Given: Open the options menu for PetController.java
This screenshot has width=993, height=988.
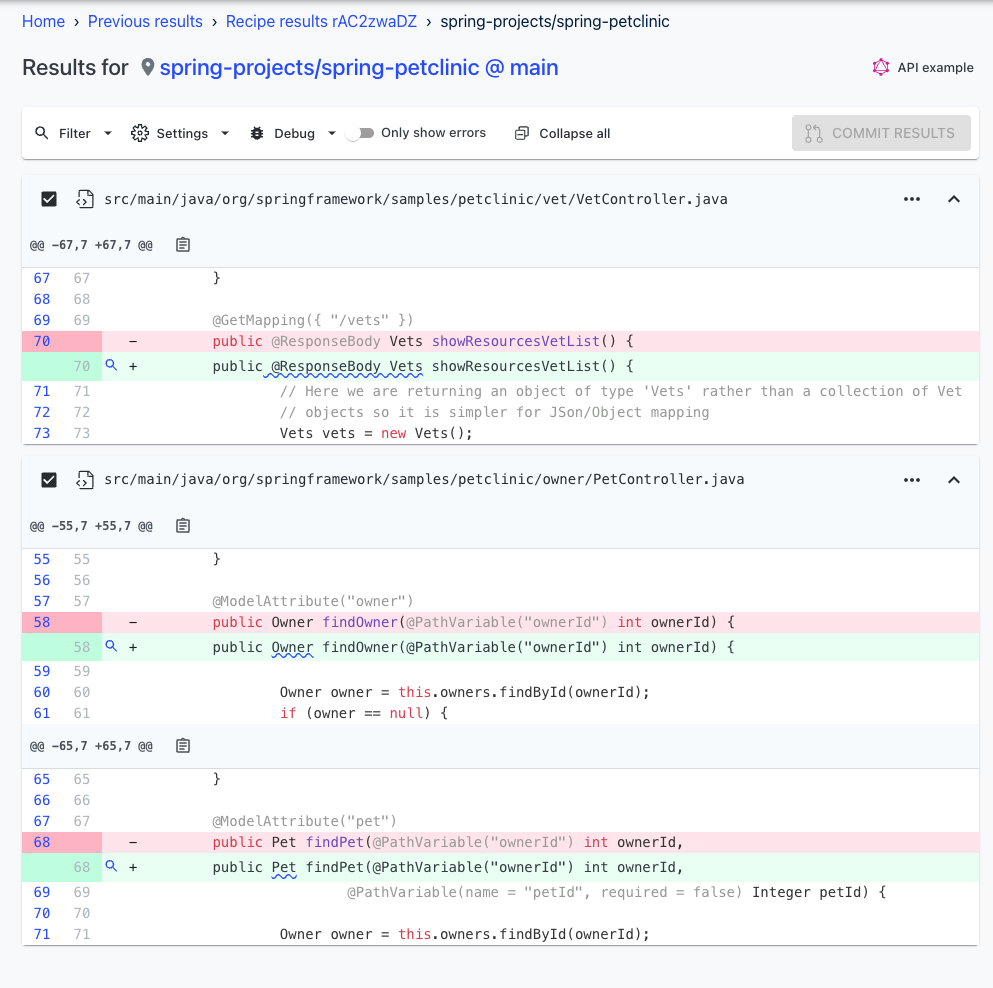Looking at the screenshot, I should coord(911,480).
